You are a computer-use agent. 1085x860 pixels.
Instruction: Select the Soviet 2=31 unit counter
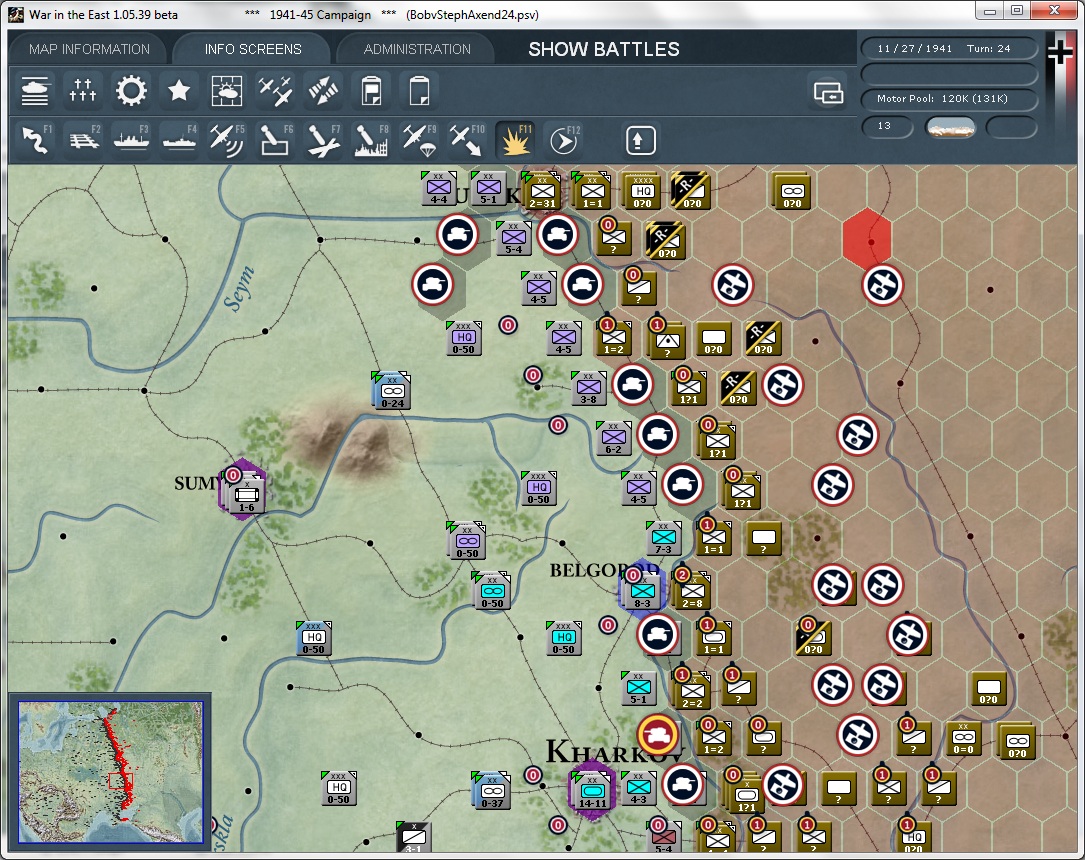(x=542, y=192)
